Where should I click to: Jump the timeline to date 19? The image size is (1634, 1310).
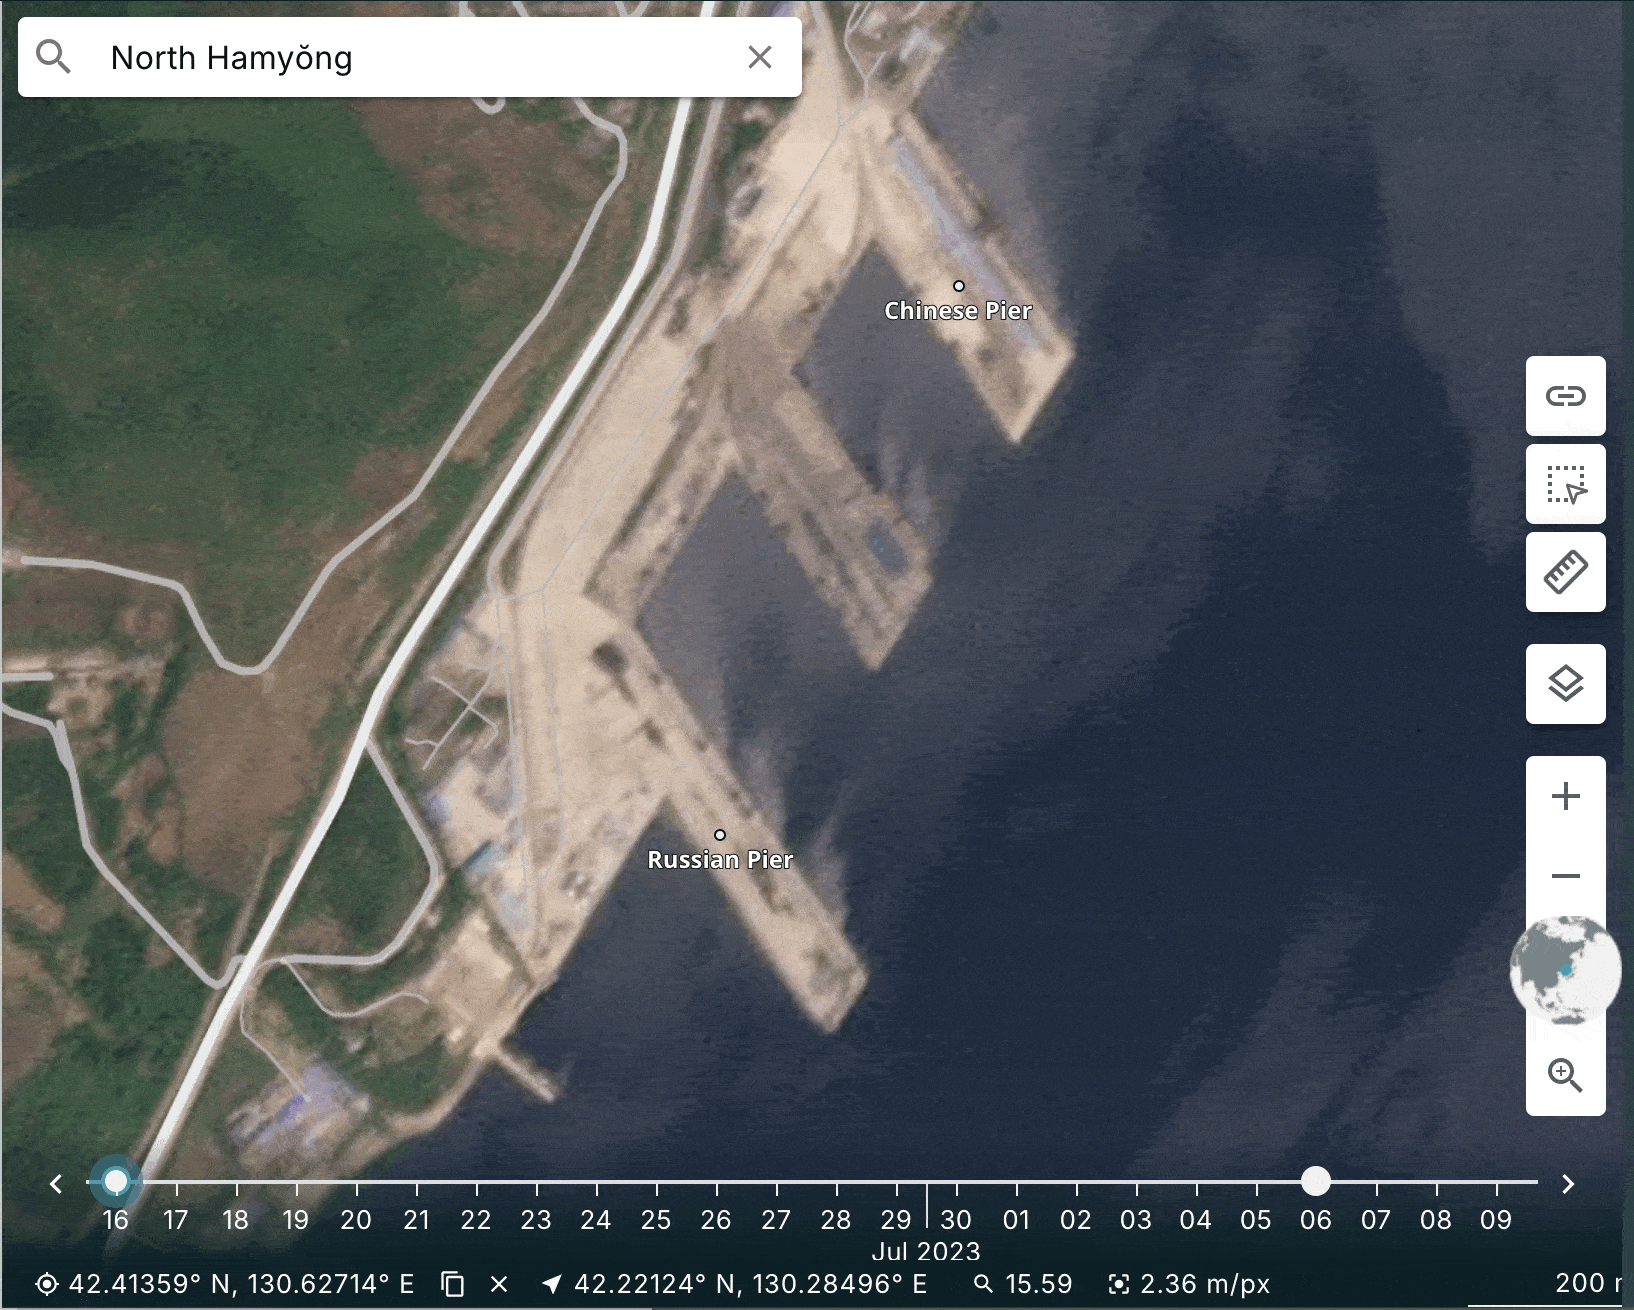click(296, 1219)
